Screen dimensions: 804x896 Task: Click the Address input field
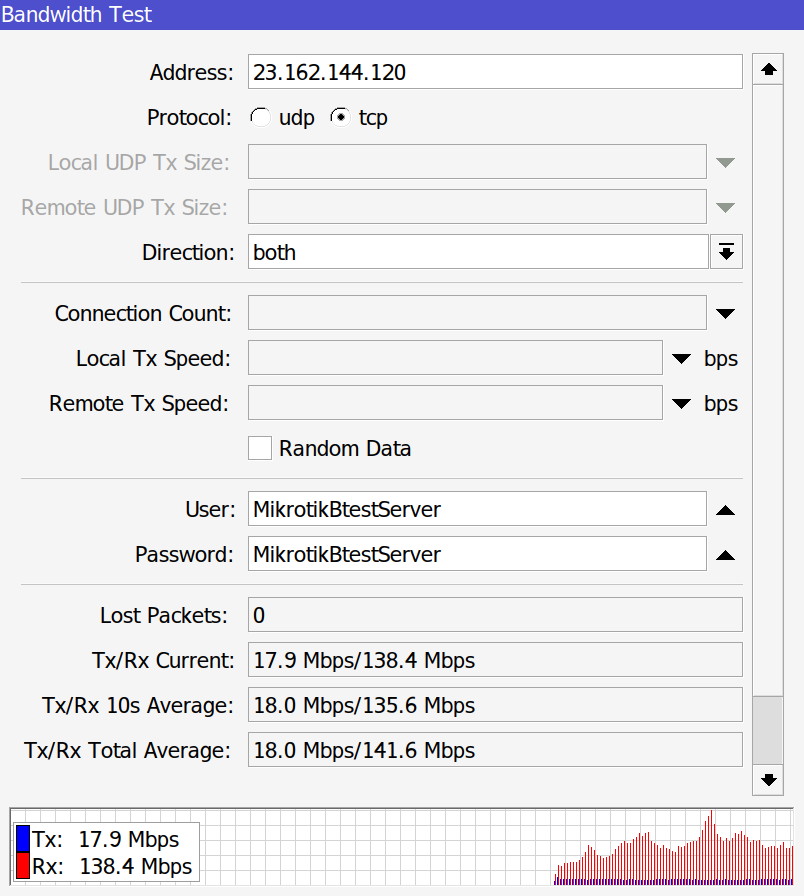click(x=495, y=72)
